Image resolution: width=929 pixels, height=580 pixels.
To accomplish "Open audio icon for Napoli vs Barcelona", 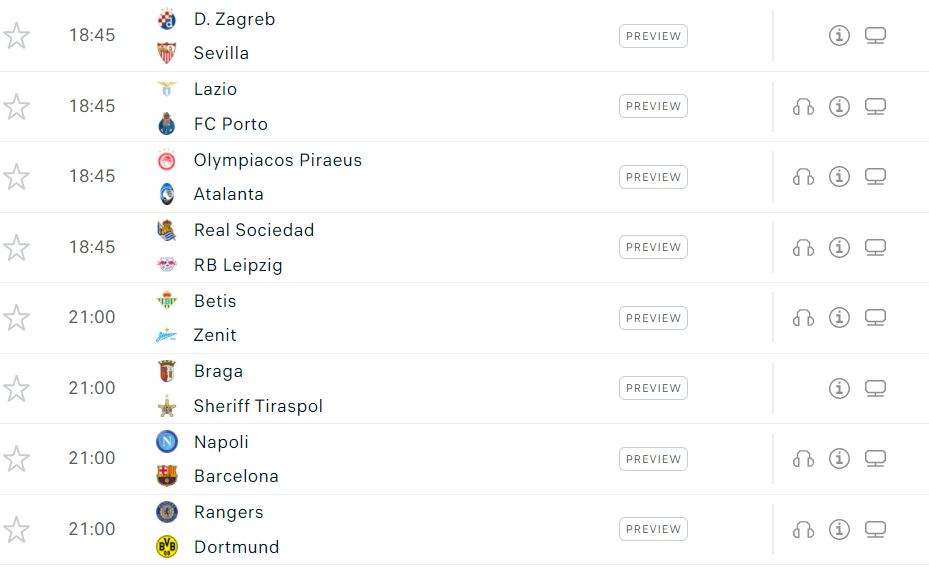I will click(x=803, y=459).
